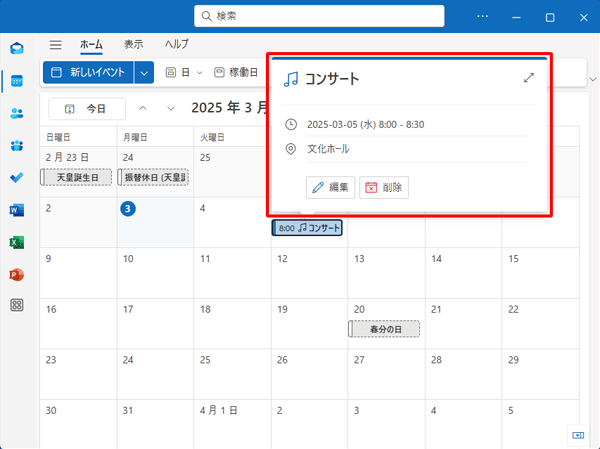Open the 新しいイベント dropdown arrow
Screen dimensions: 600x449
tap(144, 72)
